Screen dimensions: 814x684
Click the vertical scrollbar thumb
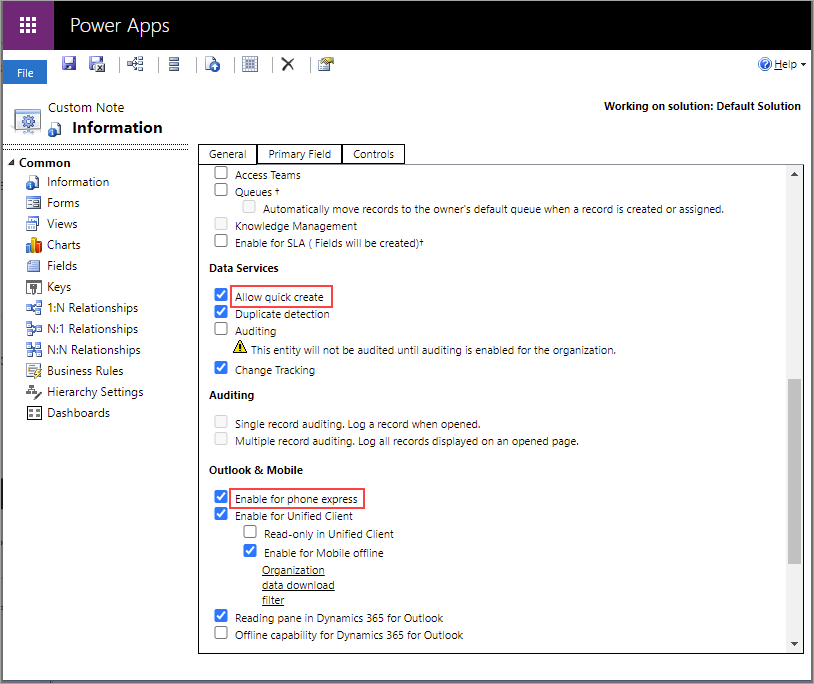795,470
